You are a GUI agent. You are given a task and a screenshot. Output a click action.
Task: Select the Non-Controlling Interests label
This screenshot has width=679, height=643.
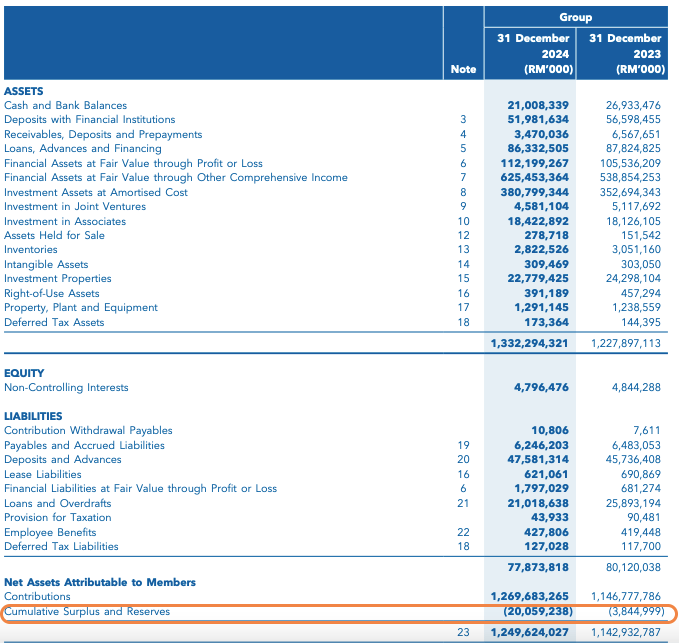(66, 387)
